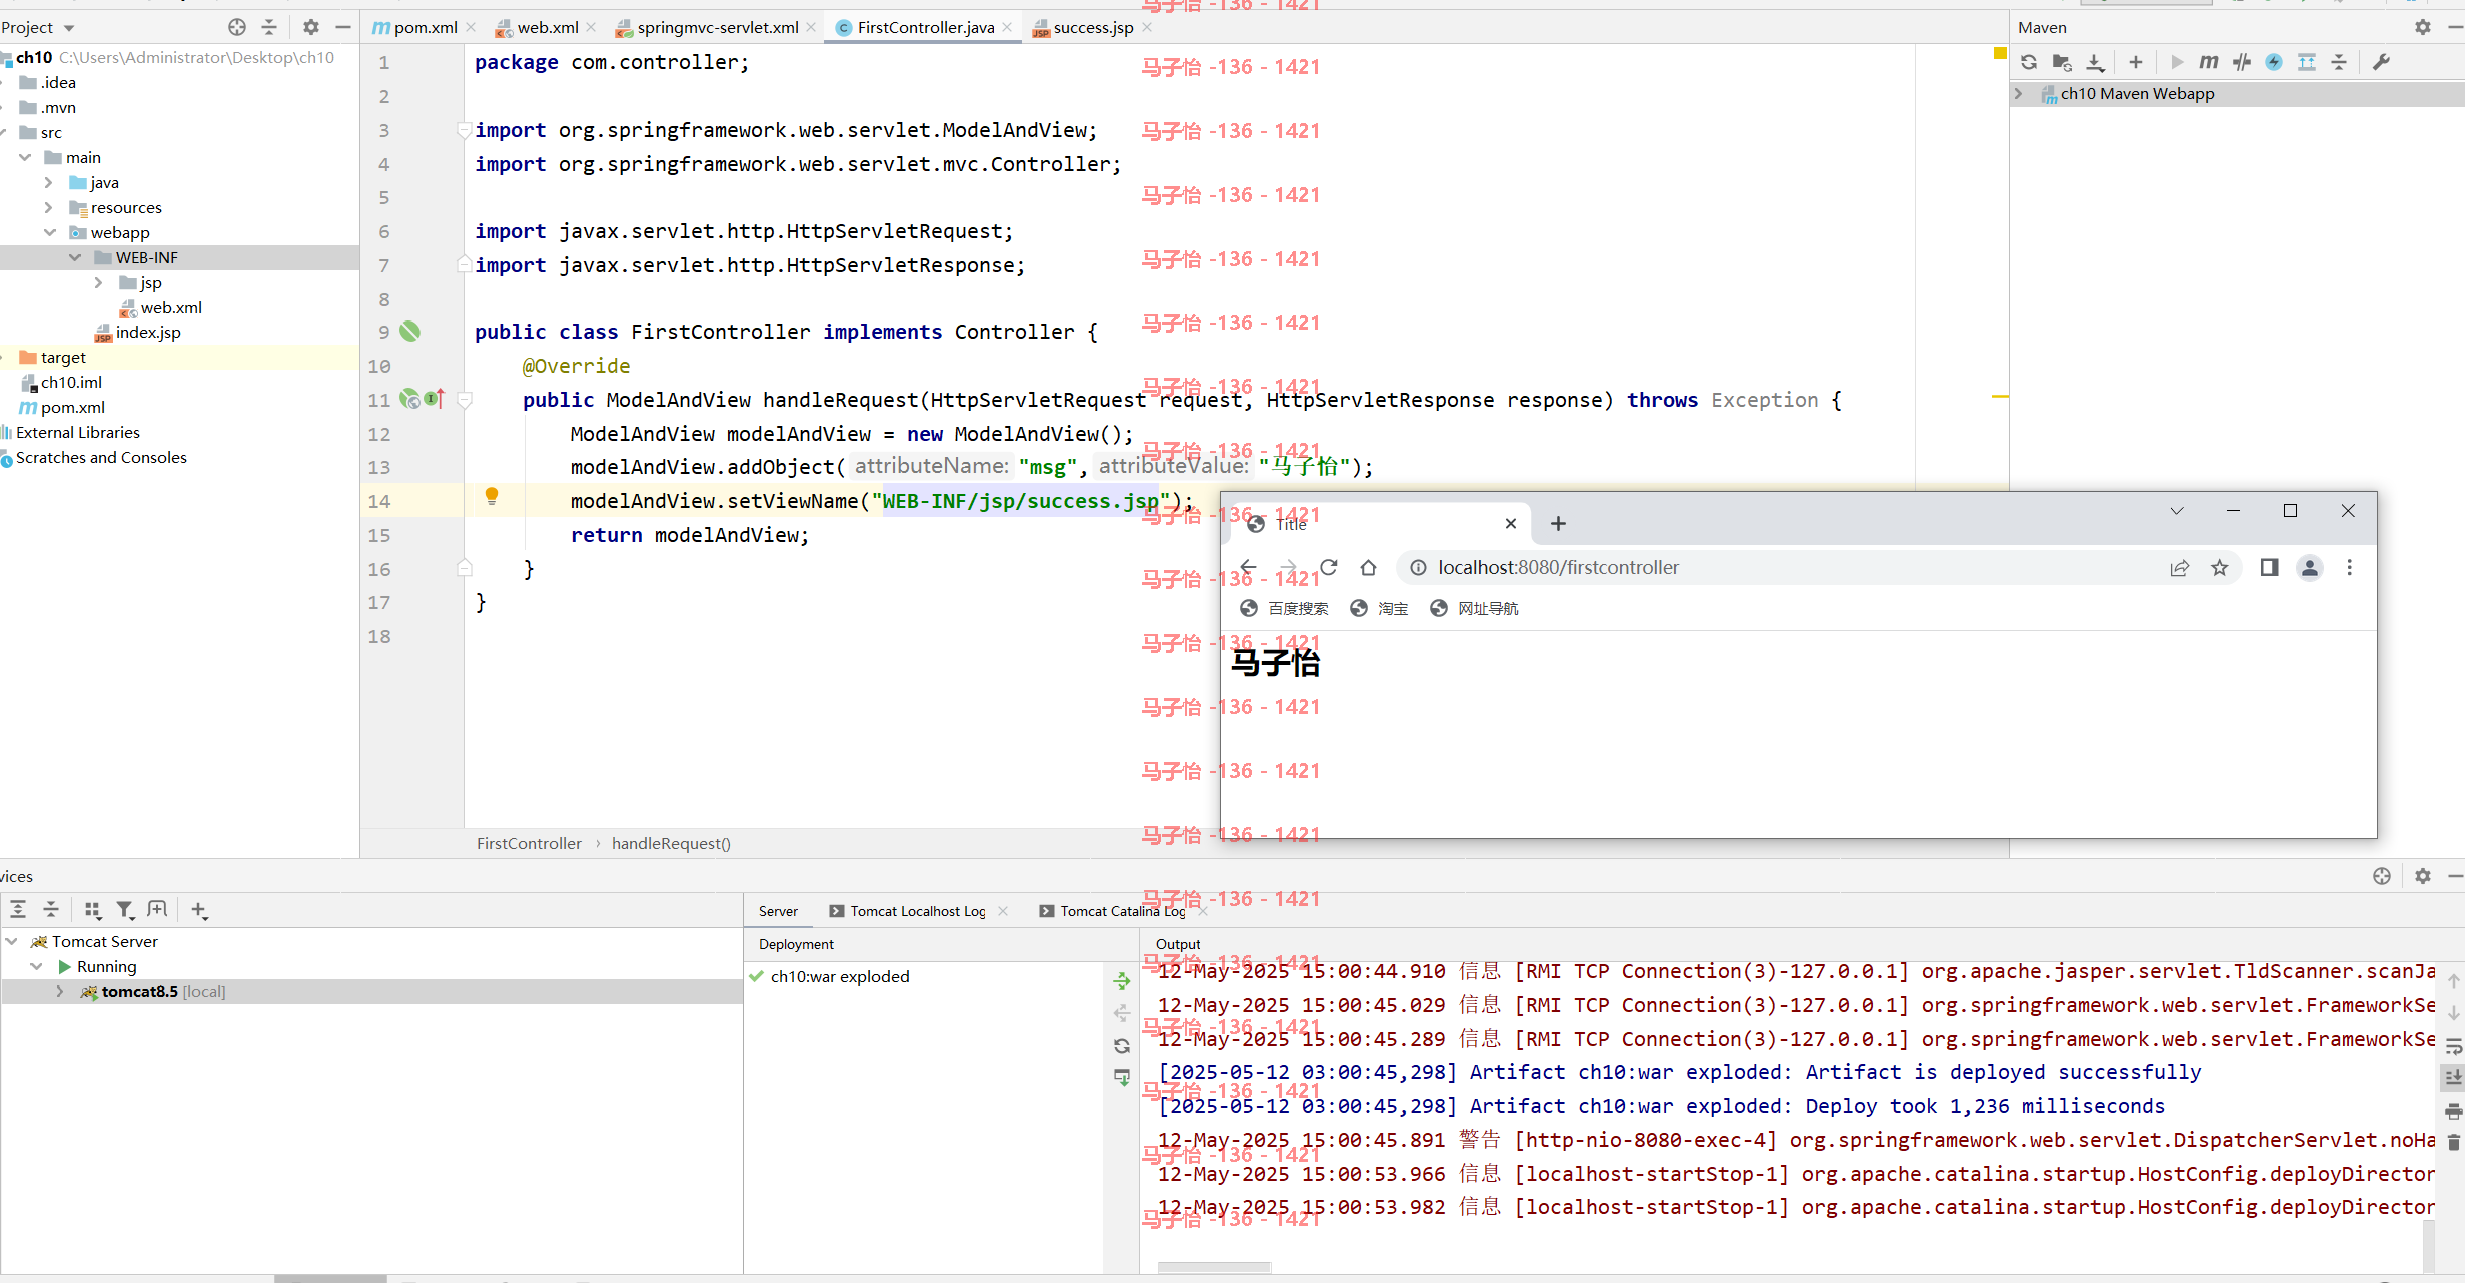The width and height of the screenshot is (2465, 1283).
Task: Open Maven Settings wrench icon
Action: pos(2381,62)
